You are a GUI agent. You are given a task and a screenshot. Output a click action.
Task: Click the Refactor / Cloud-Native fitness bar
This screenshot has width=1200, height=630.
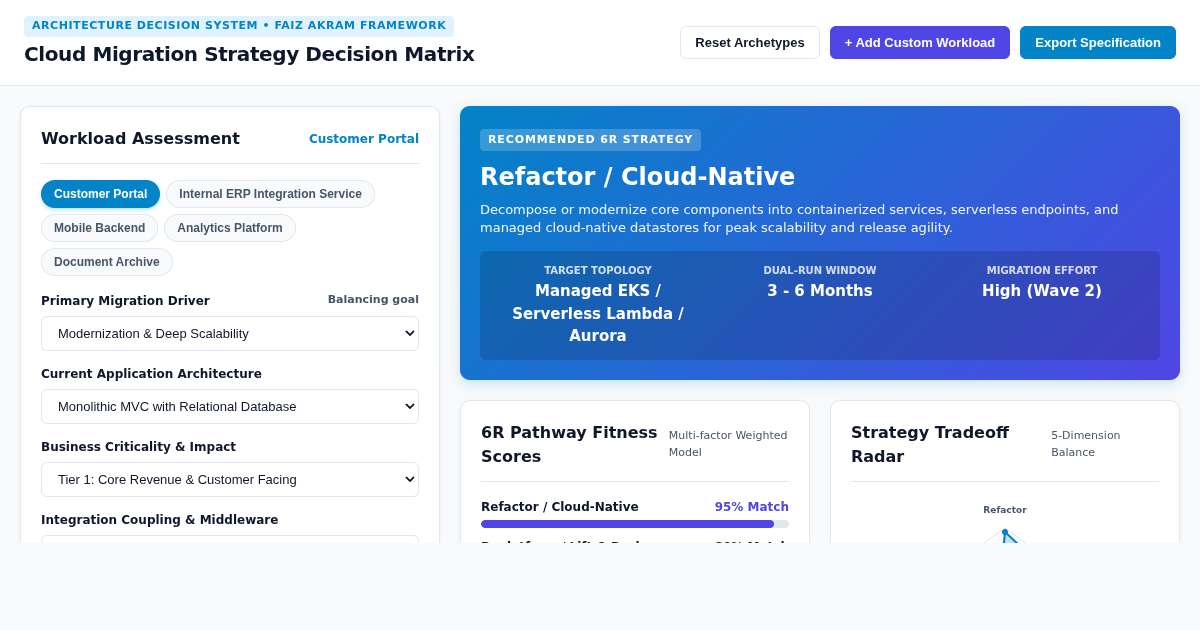(635, 524)
